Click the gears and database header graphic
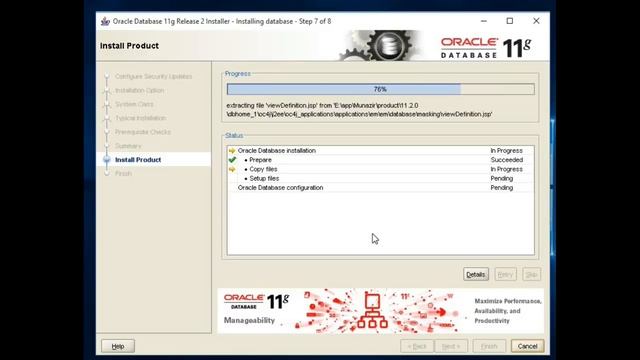The width and height of the screenshot is (640, 360). click(380, 45)
